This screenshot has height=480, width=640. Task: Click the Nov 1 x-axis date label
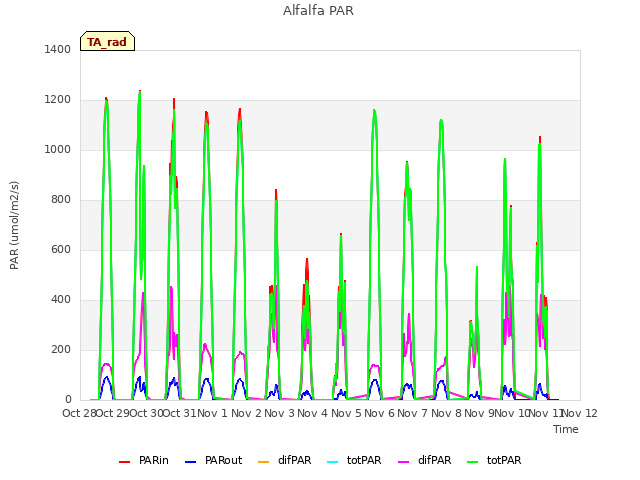pyautogui.click(x=212, y=413)
